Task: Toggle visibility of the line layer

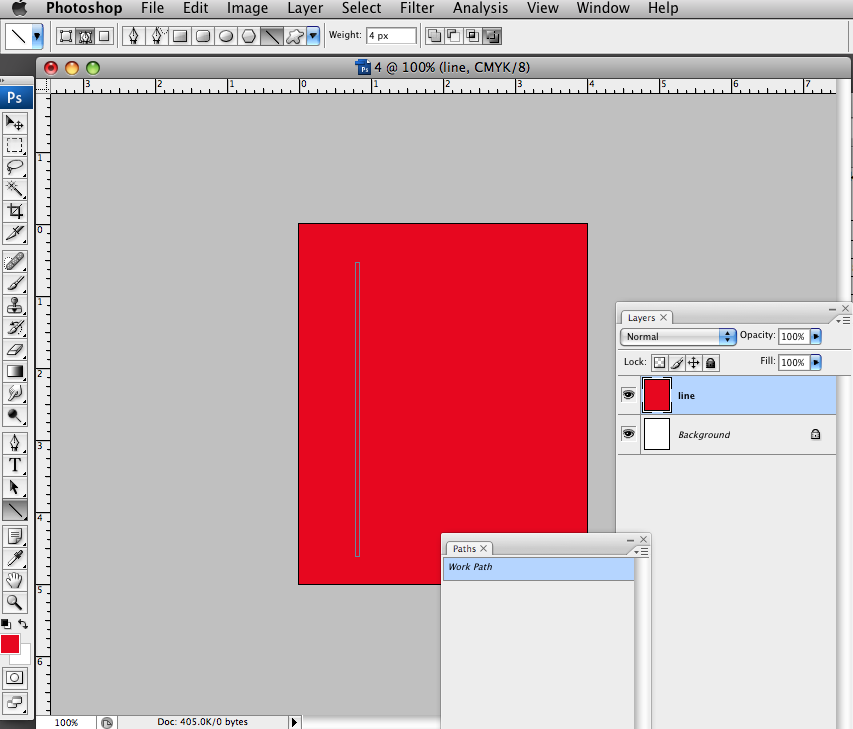Action: click(x=628, y=394)
